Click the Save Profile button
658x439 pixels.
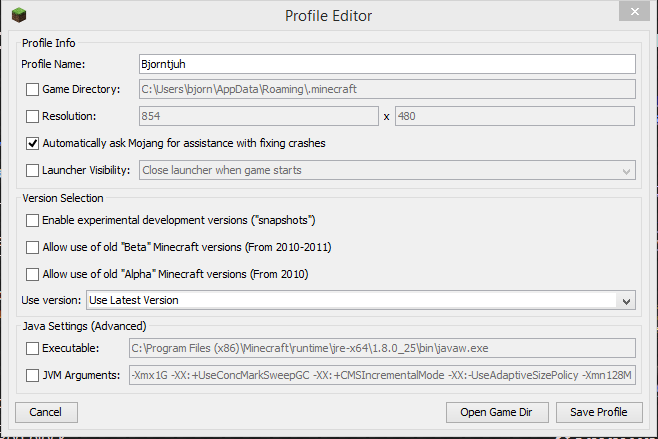click(599, 413)
